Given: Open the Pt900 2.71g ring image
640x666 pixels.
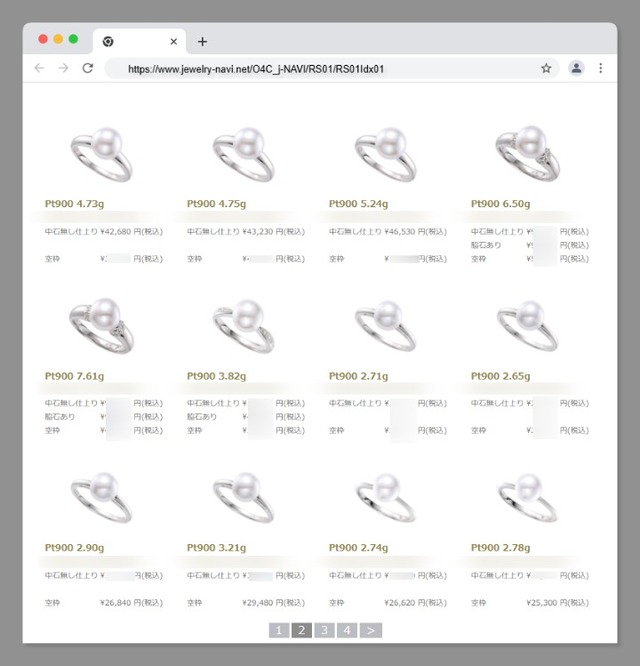Looking at the screenshot, I should pyautogui.click(x=386, y=326).
